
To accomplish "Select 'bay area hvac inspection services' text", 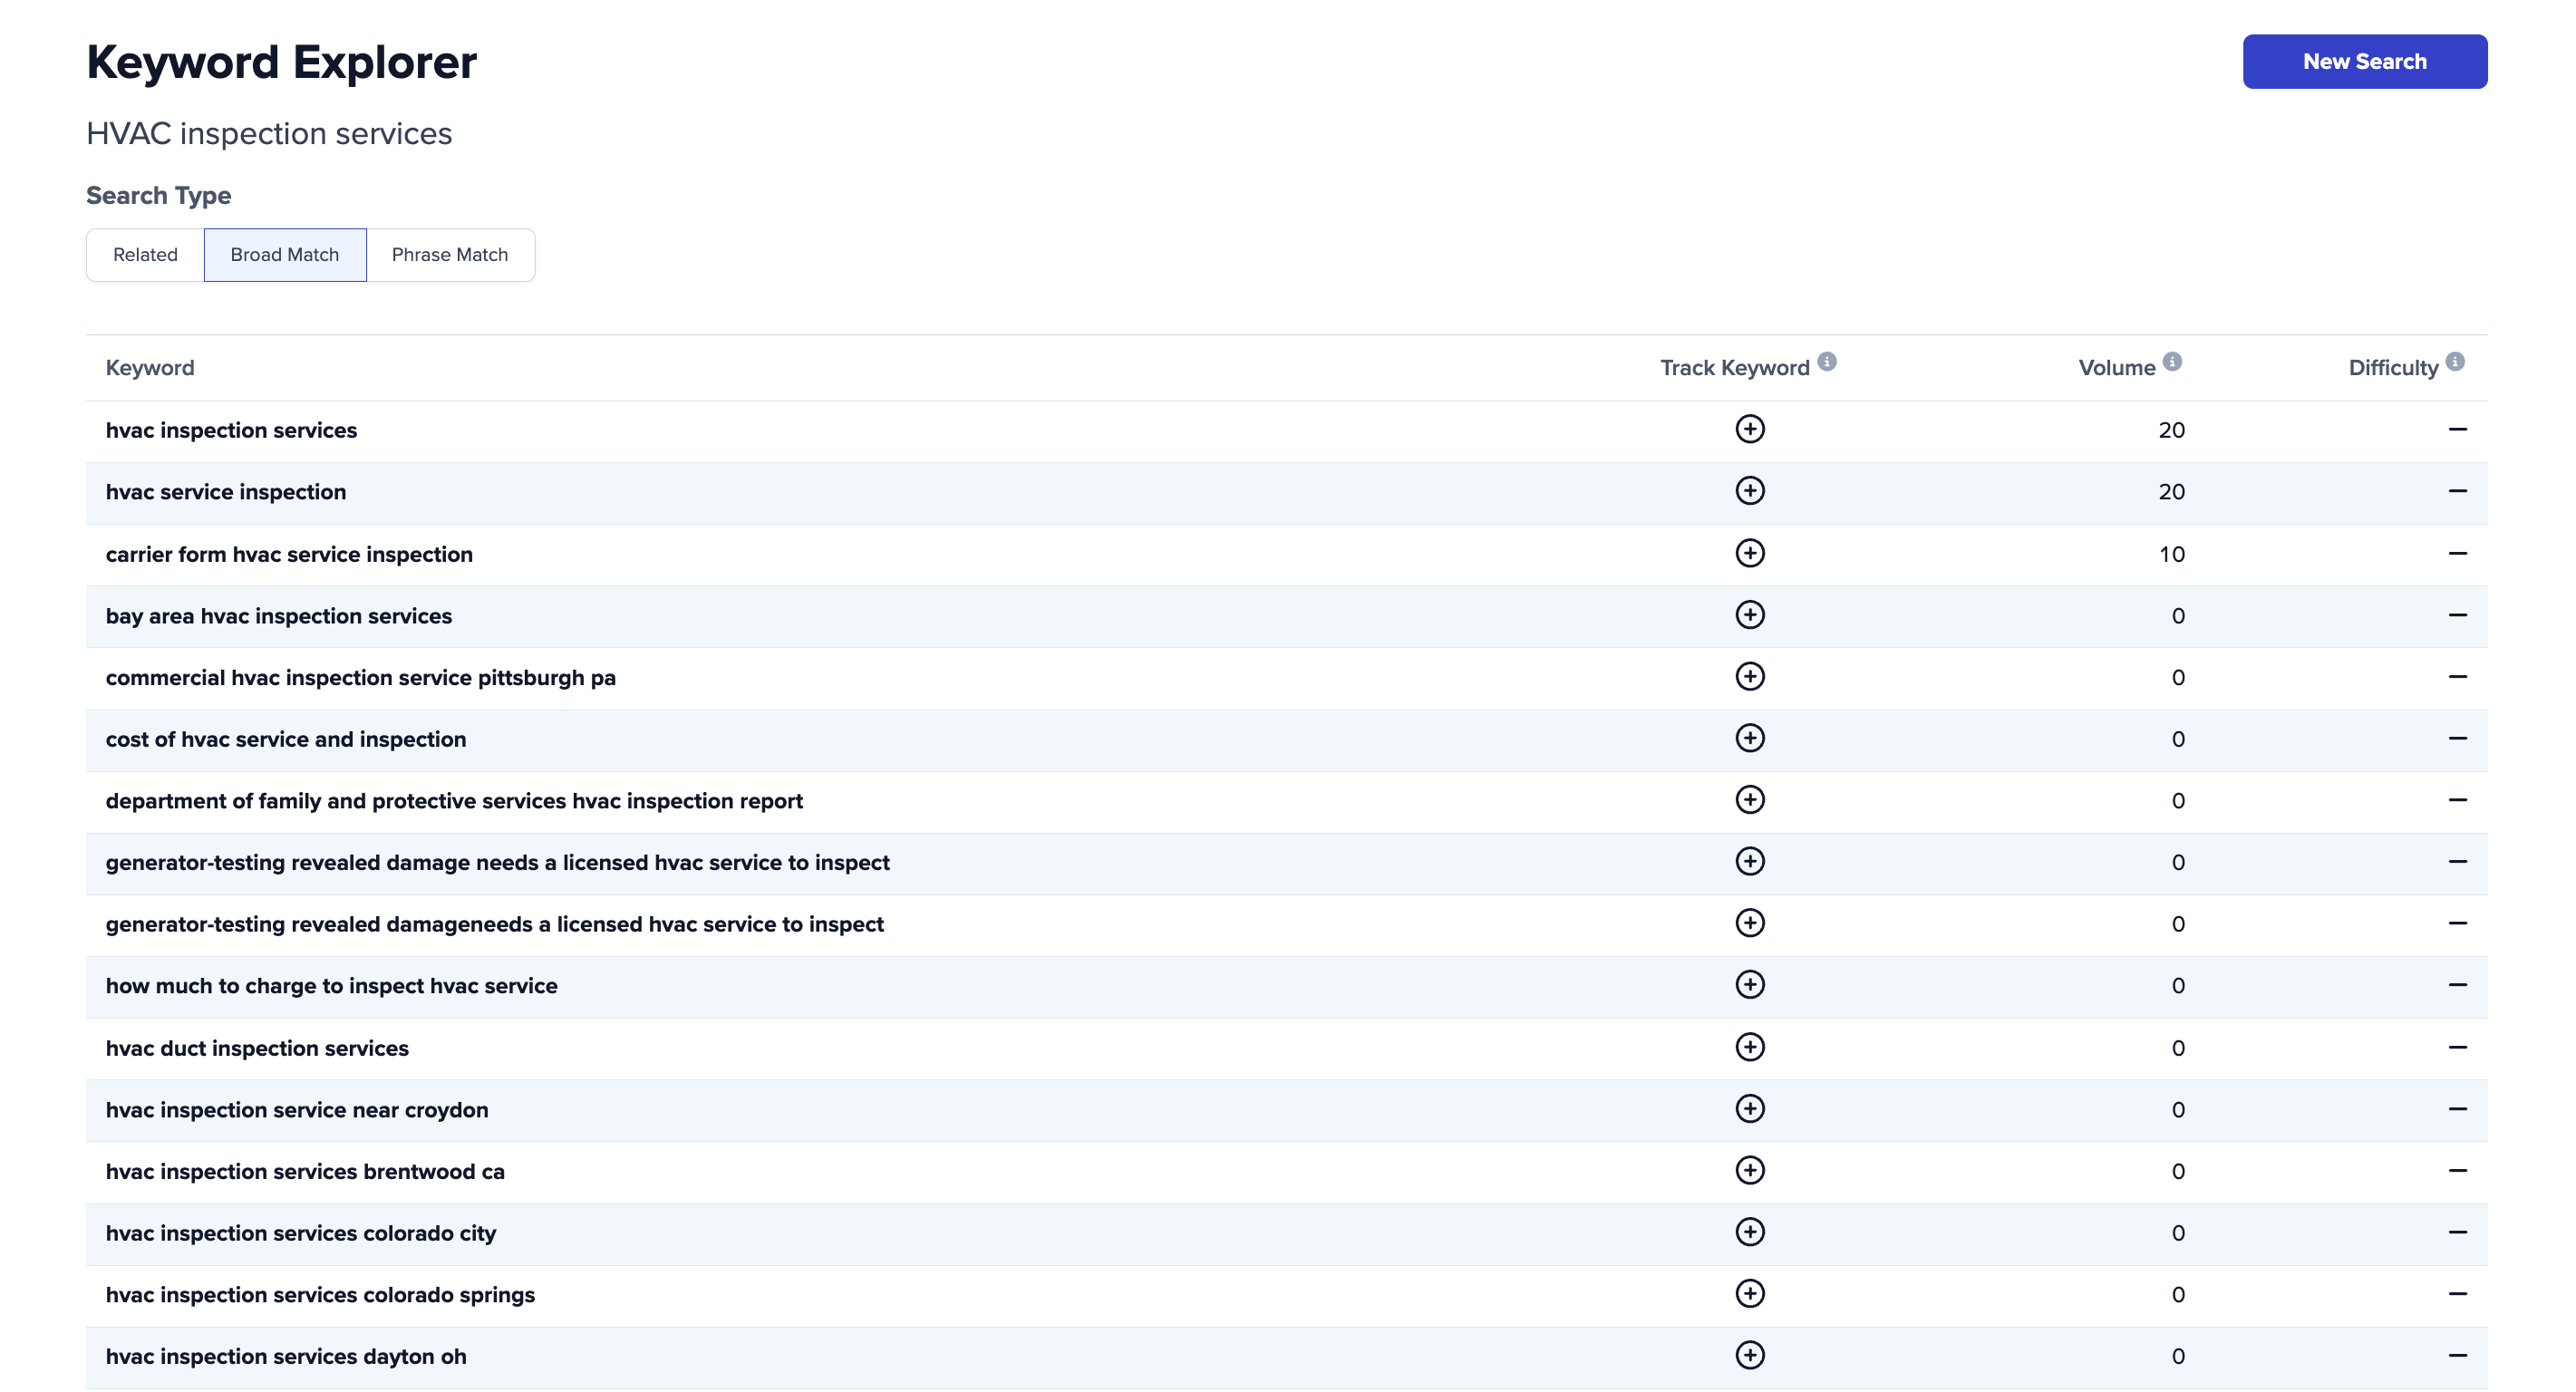I will 279,616.
